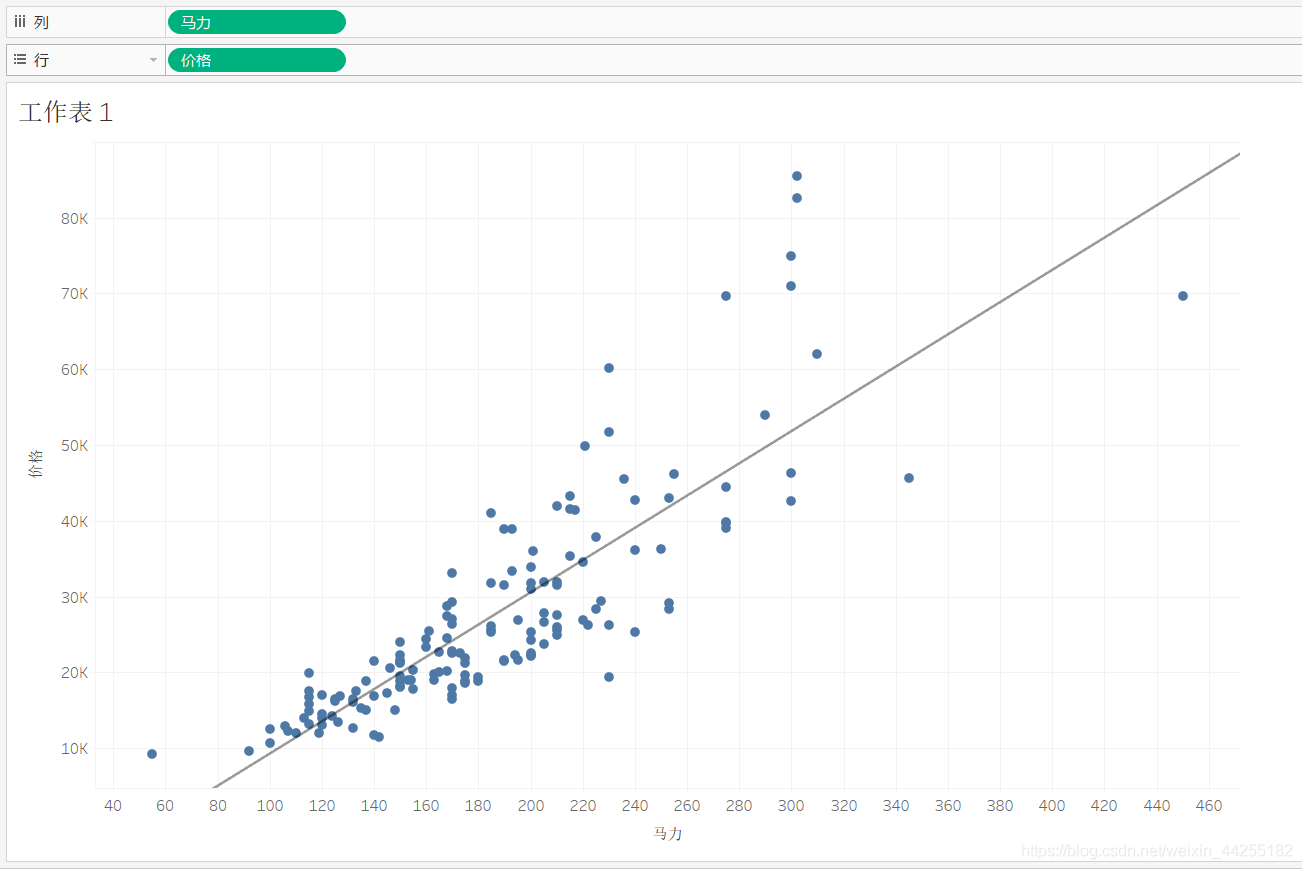This screenshot has height=869, width=1302.
Task: Click the 100 tick label on the horsepower axis
Action: tap(270, 805)
